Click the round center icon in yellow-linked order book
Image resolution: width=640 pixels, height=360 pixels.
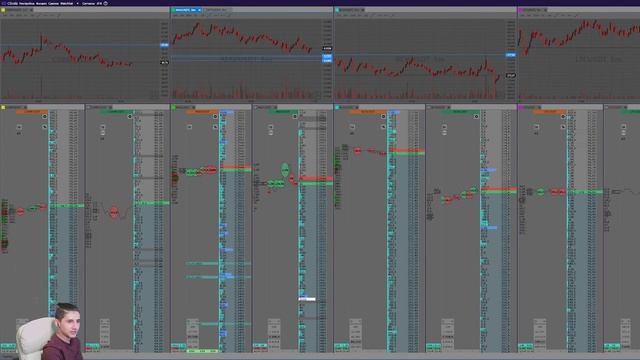coord(44,117)
